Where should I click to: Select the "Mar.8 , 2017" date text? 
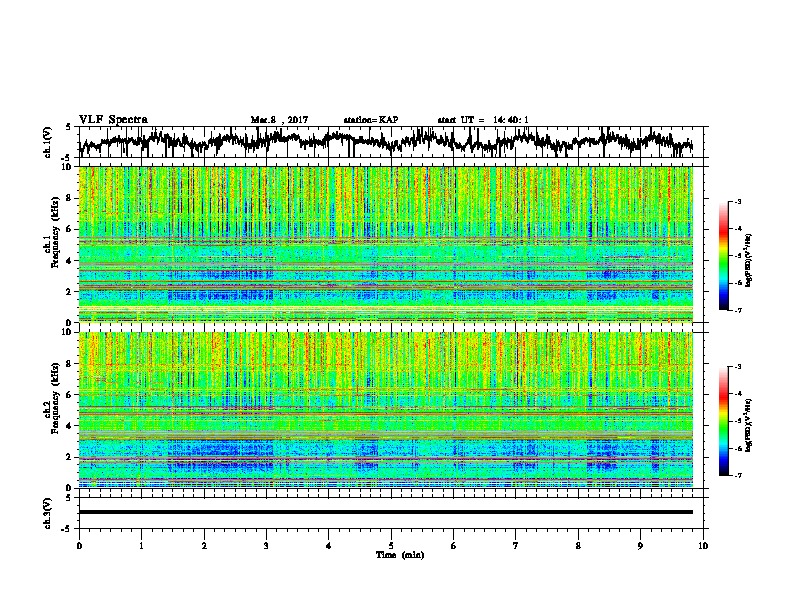(x=279, y=120)
